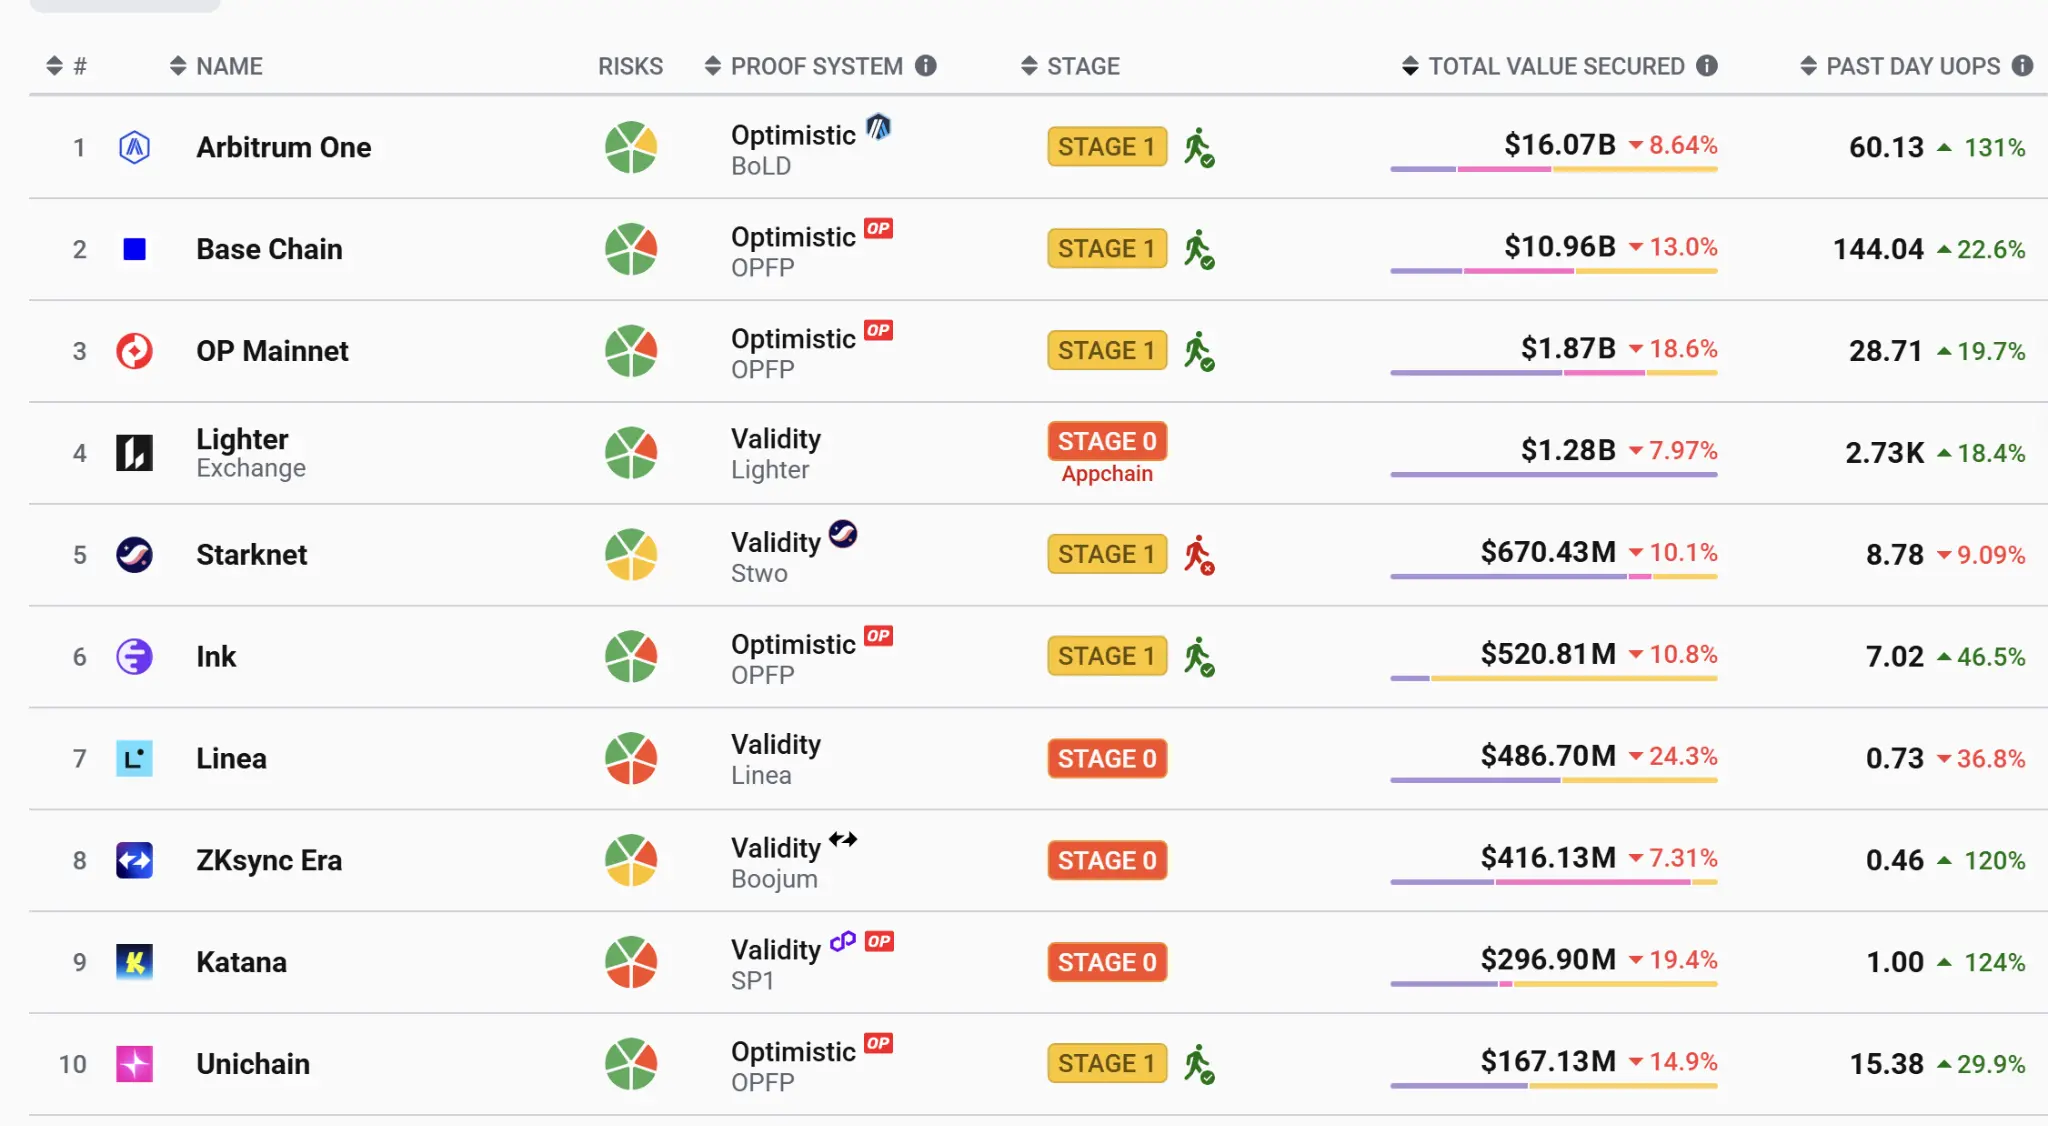Screen dimensions: 2048x1126
Task: Click Arbitrum One's value distribution bar
Action: coord(1553,170)
